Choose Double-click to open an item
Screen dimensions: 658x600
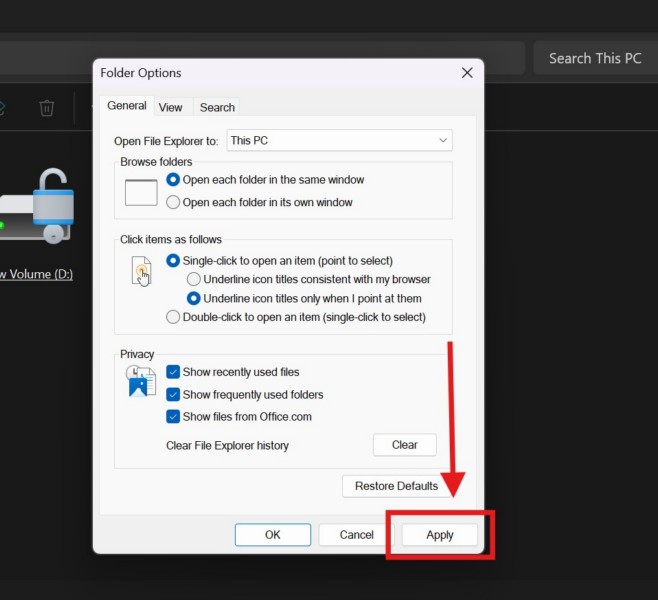coord(173,317)
